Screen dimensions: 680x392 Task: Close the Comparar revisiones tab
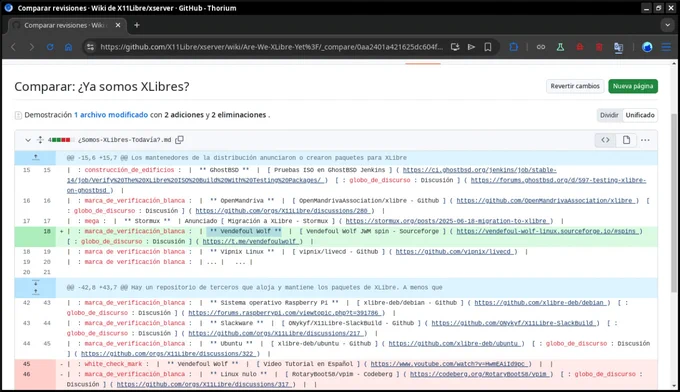click(x=118, y=25)
